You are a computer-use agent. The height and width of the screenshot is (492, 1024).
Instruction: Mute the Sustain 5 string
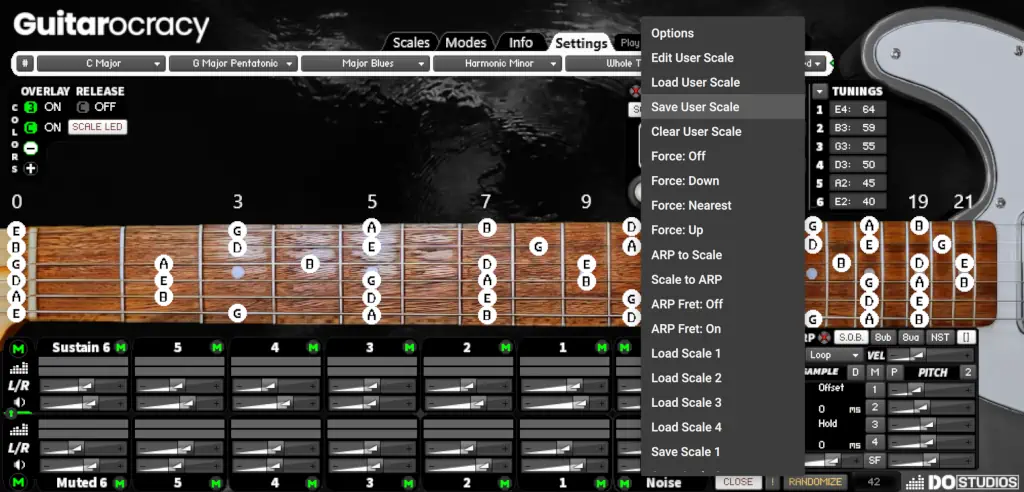(x=216, y=348)
